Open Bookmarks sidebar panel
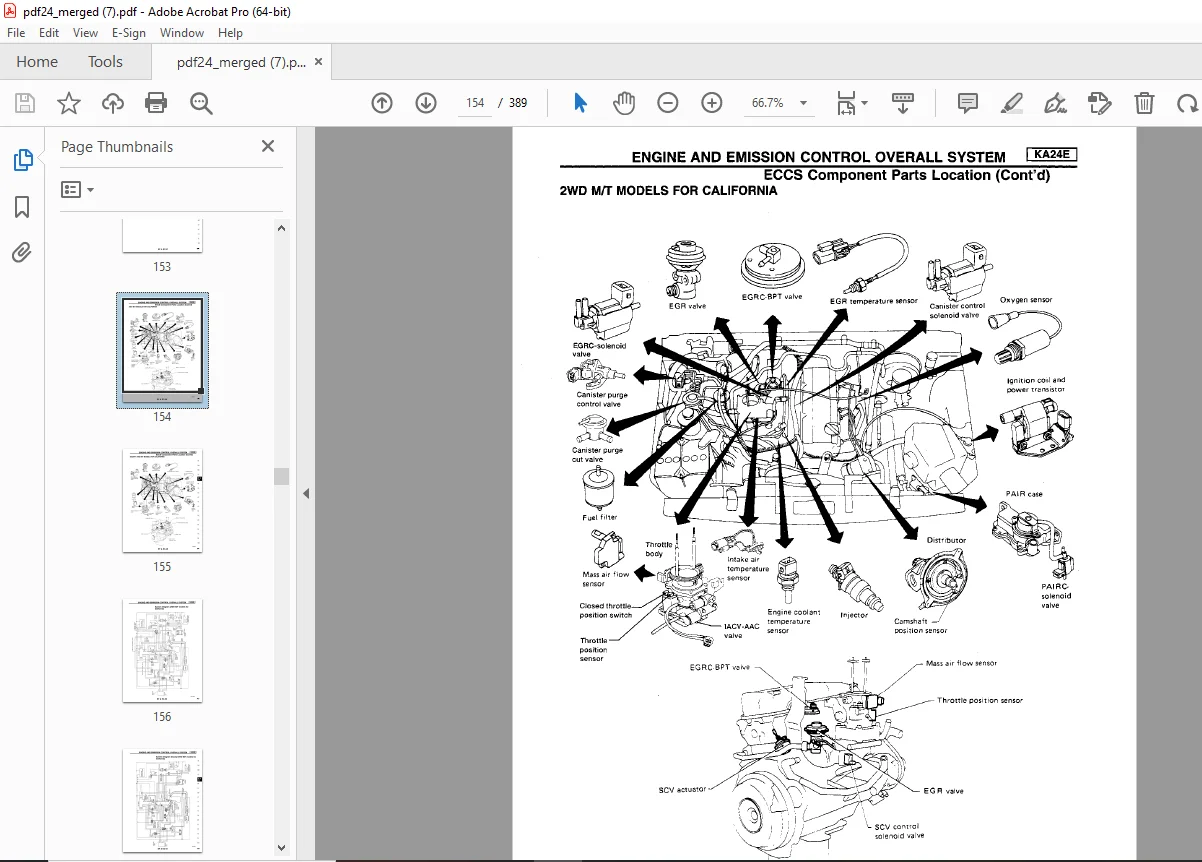 [22, 207]
